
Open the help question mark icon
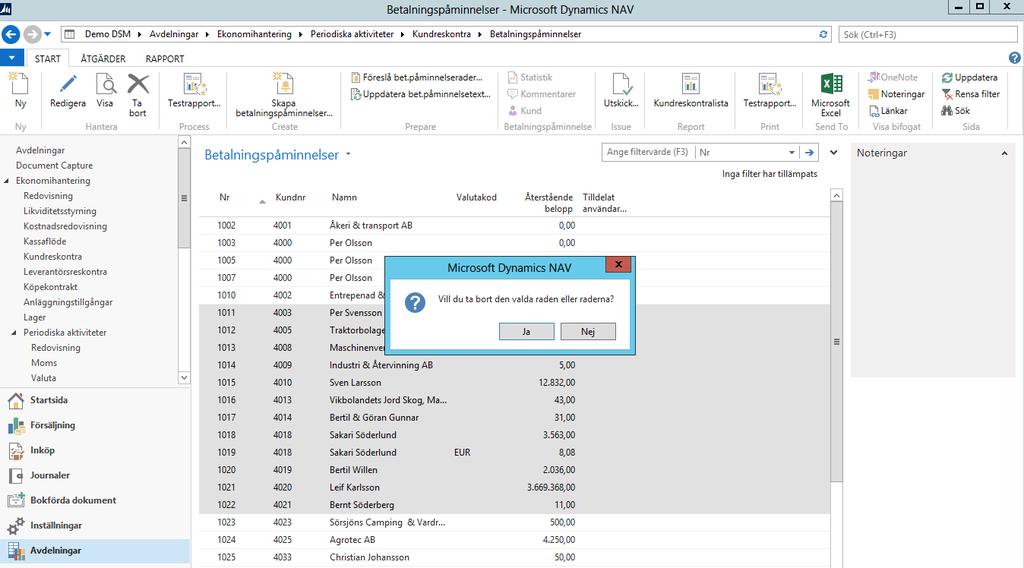[1014, 58]
